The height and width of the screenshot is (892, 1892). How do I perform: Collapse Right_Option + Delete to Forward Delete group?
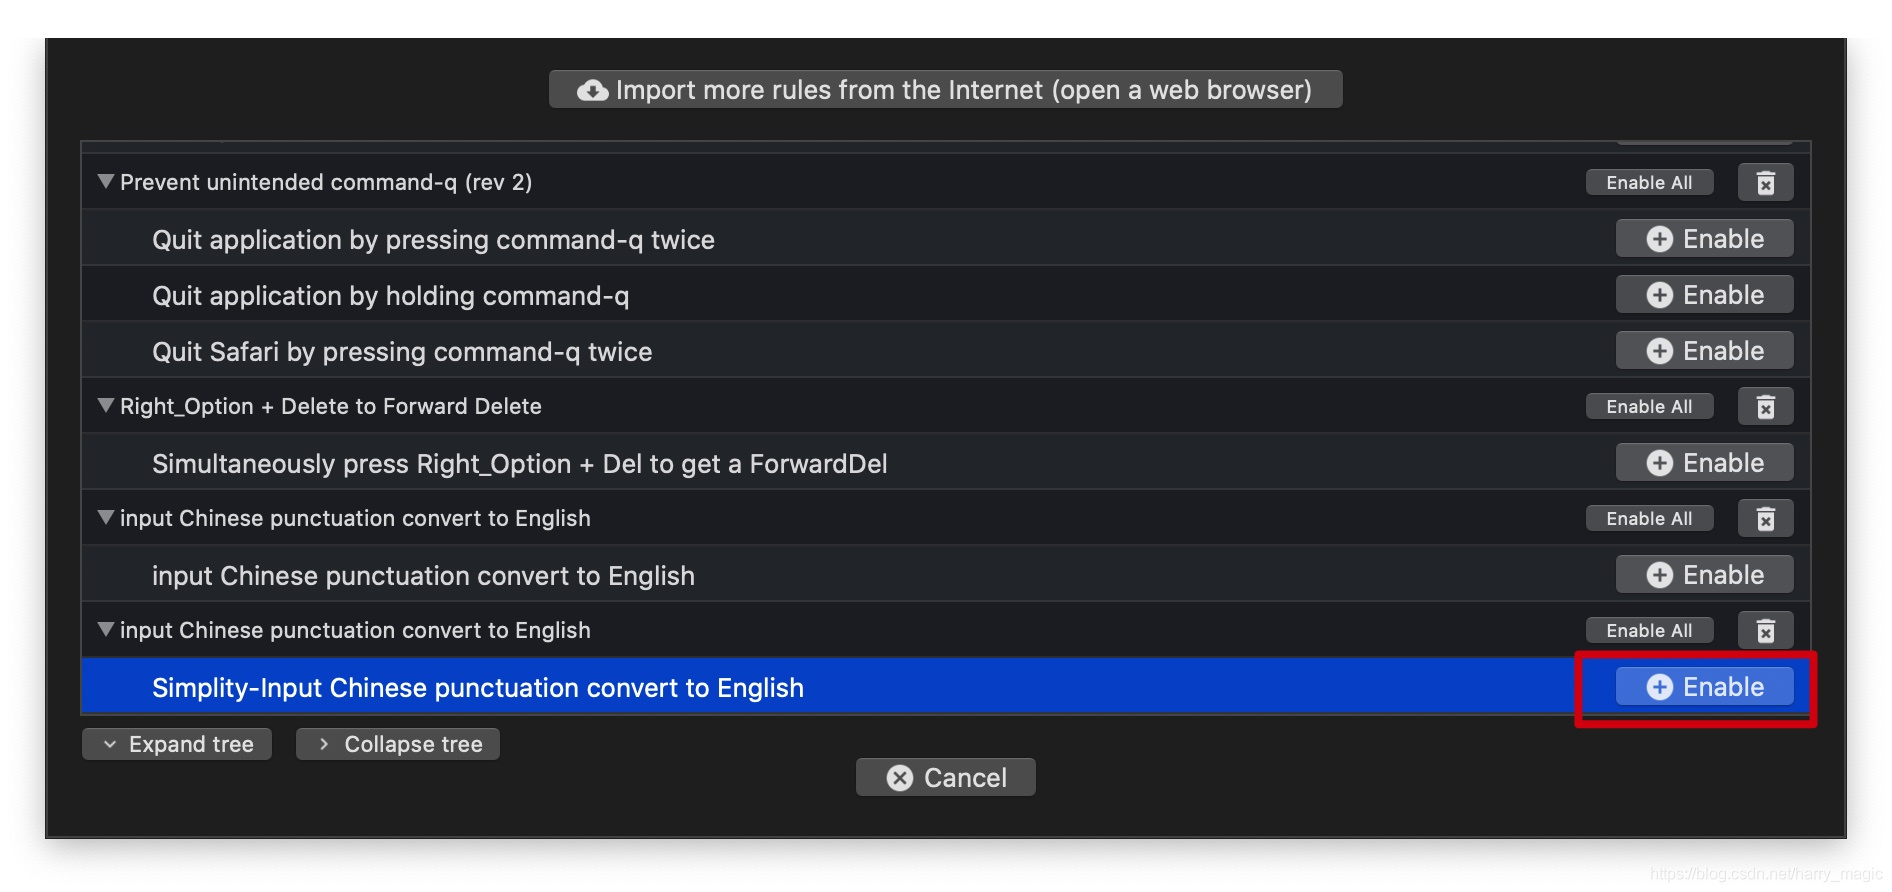(105, 406)
